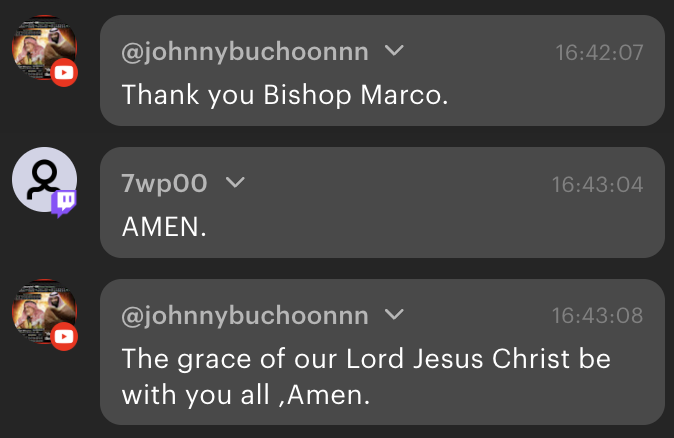
Task: Open the top @johnnybuchoonnn profile avatar
Action: tap(44, 48)
